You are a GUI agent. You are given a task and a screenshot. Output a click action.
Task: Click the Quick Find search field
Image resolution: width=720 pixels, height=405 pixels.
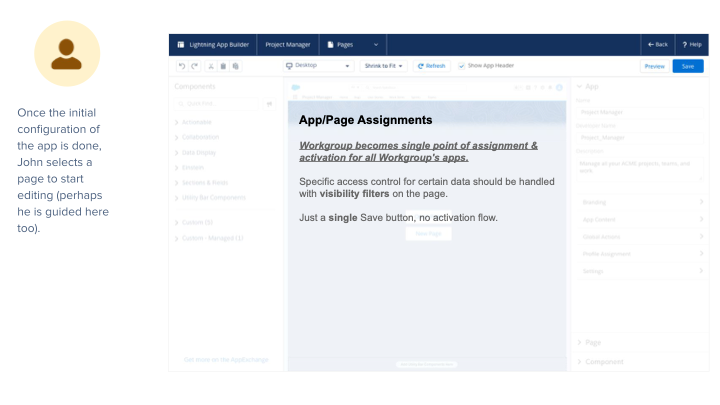[216, 104]
